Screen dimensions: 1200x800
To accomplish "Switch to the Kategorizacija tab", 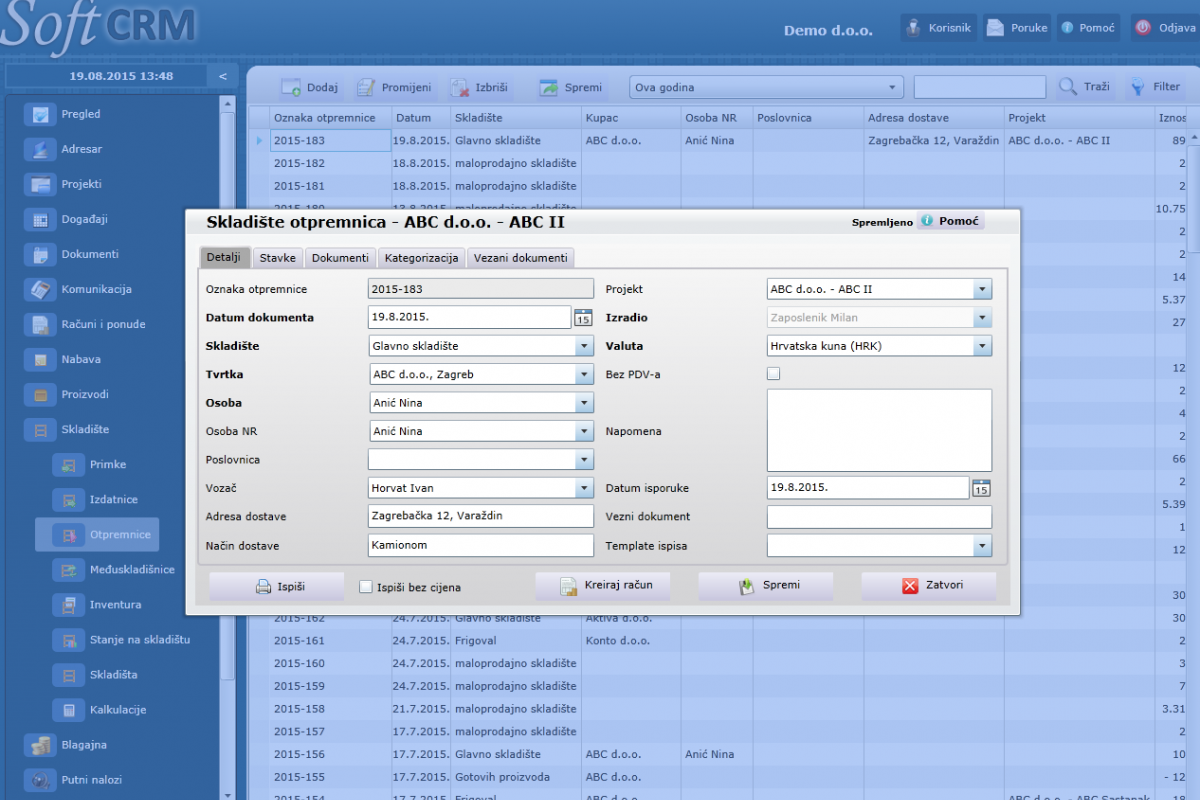I will (x=421, y=257).
